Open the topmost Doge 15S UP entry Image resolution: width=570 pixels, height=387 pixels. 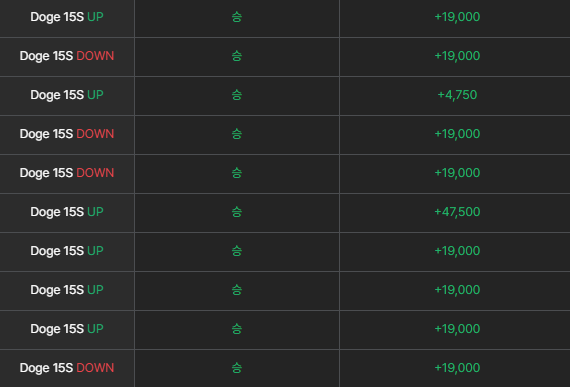[67, 17]
